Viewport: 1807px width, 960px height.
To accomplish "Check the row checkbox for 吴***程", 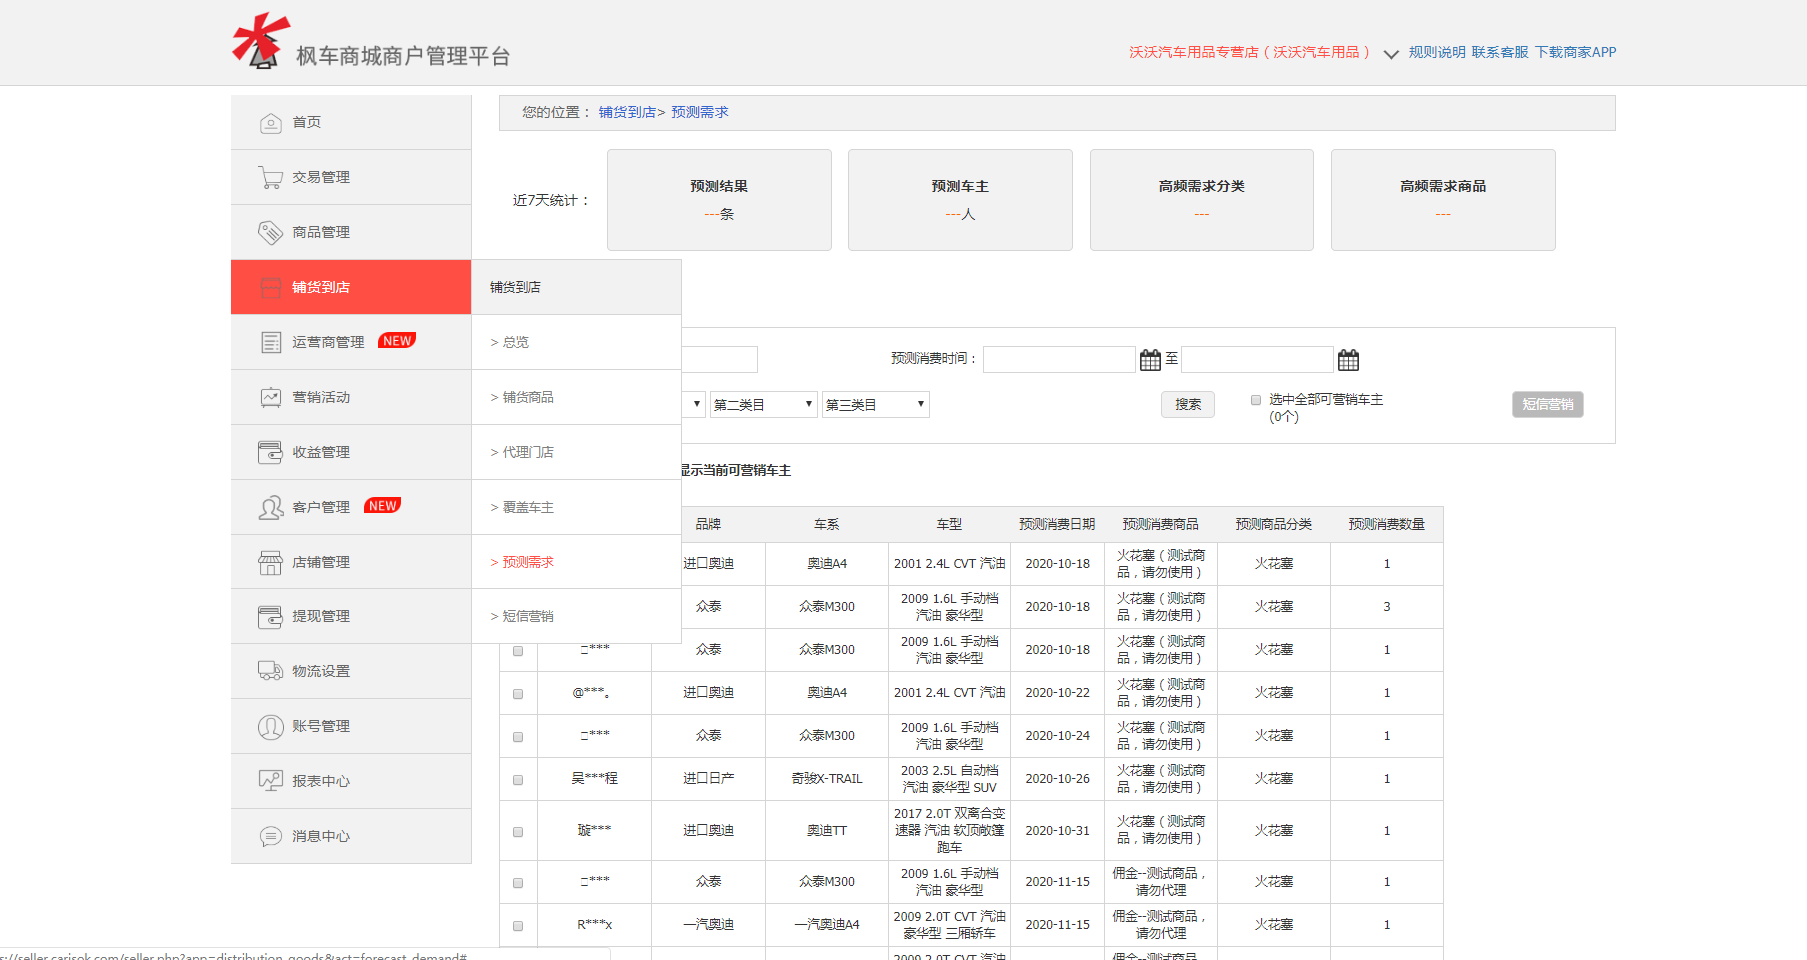I will 518,779.
